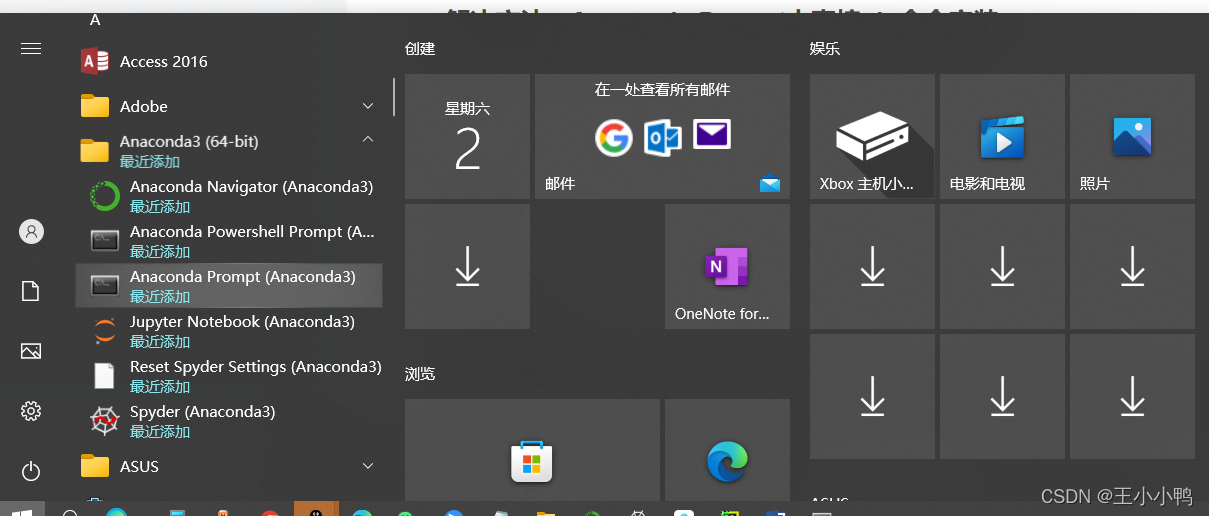Screen dimensions: 1209x516
Task: Click the 创建 tile group header
Action: click(420, 48)
